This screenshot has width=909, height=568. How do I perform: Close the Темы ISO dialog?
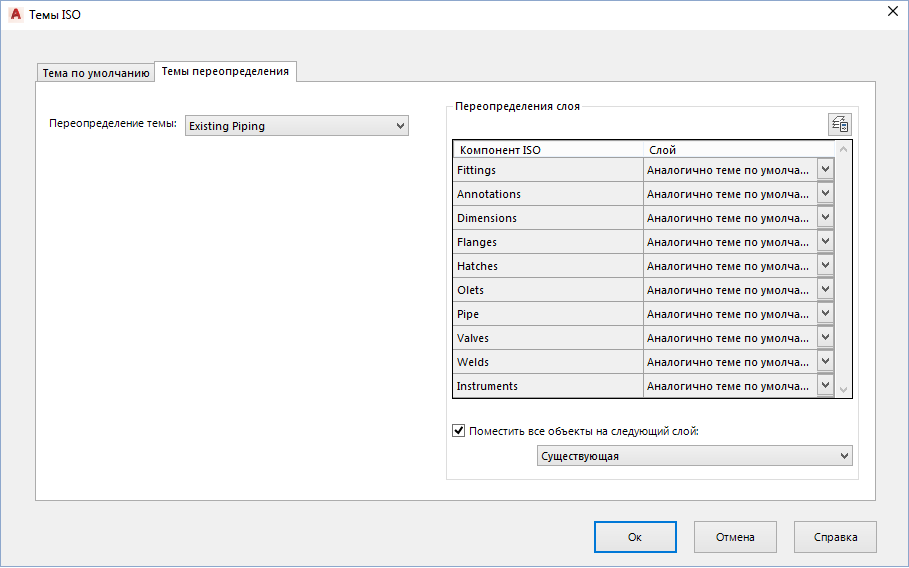coord(892,11)
